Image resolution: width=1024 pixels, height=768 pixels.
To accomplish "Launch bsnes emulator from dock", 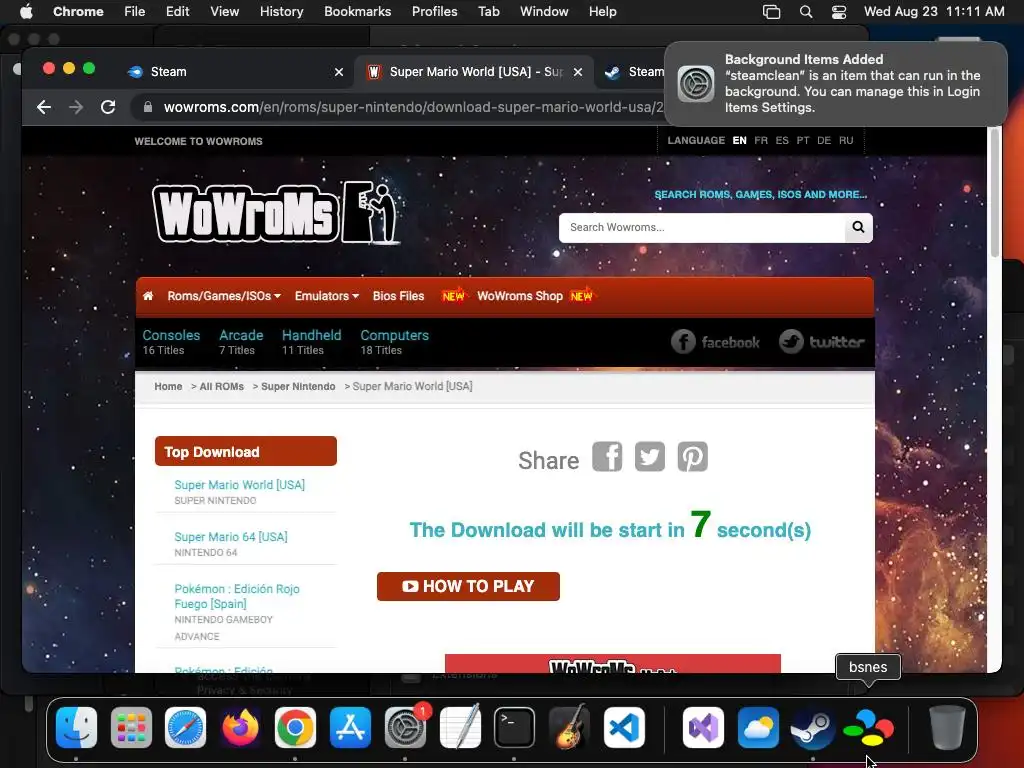I will pos(868,728).
